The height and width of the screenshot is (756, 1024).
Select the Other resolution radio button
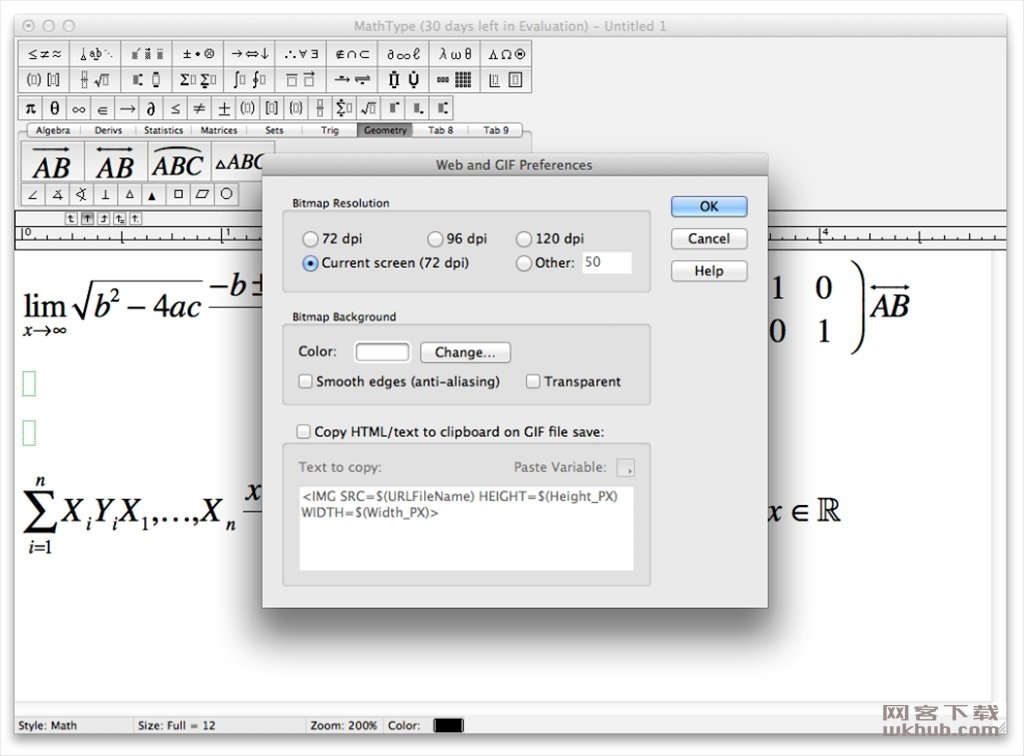(524, 263)
